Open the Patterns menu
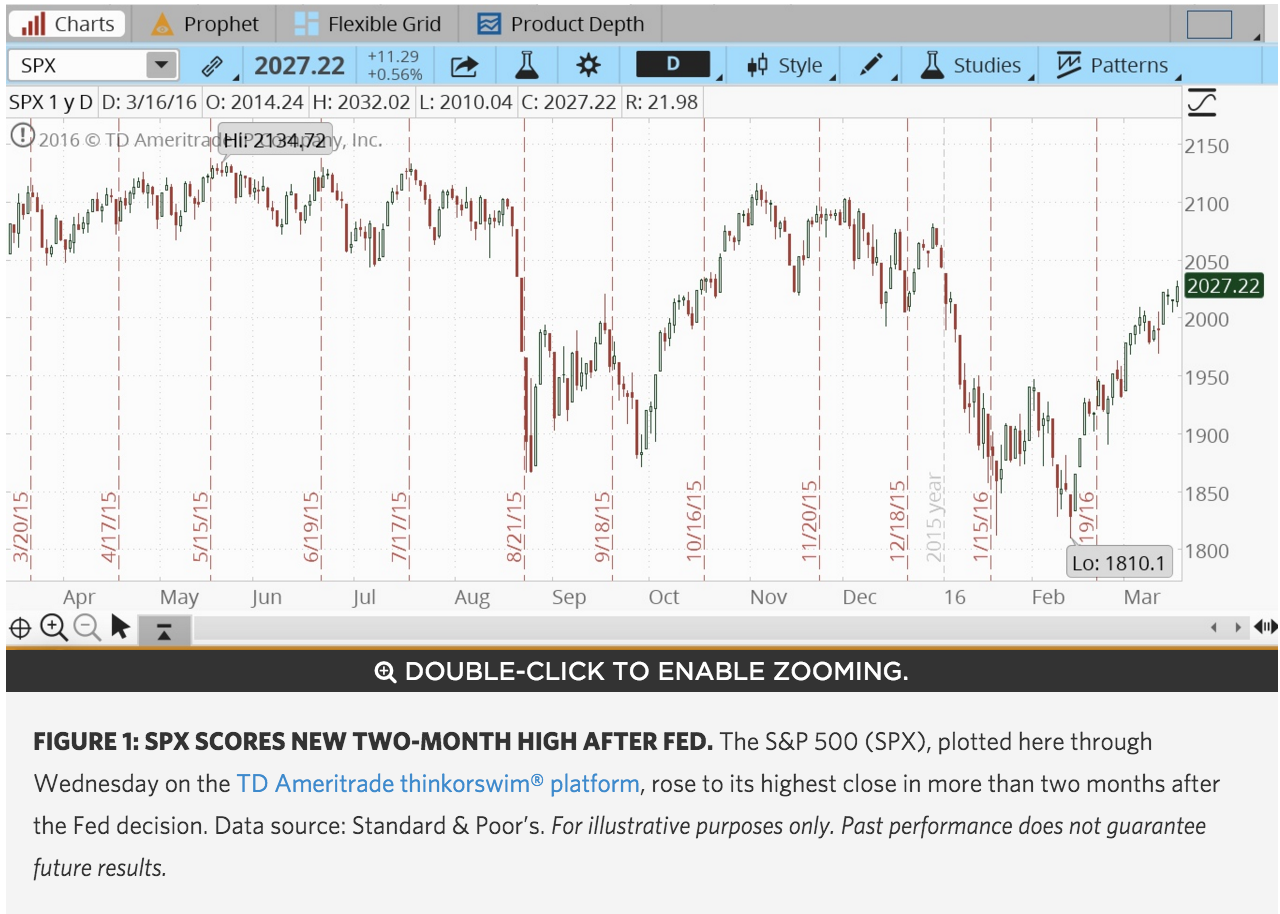 coord(1112,66)
